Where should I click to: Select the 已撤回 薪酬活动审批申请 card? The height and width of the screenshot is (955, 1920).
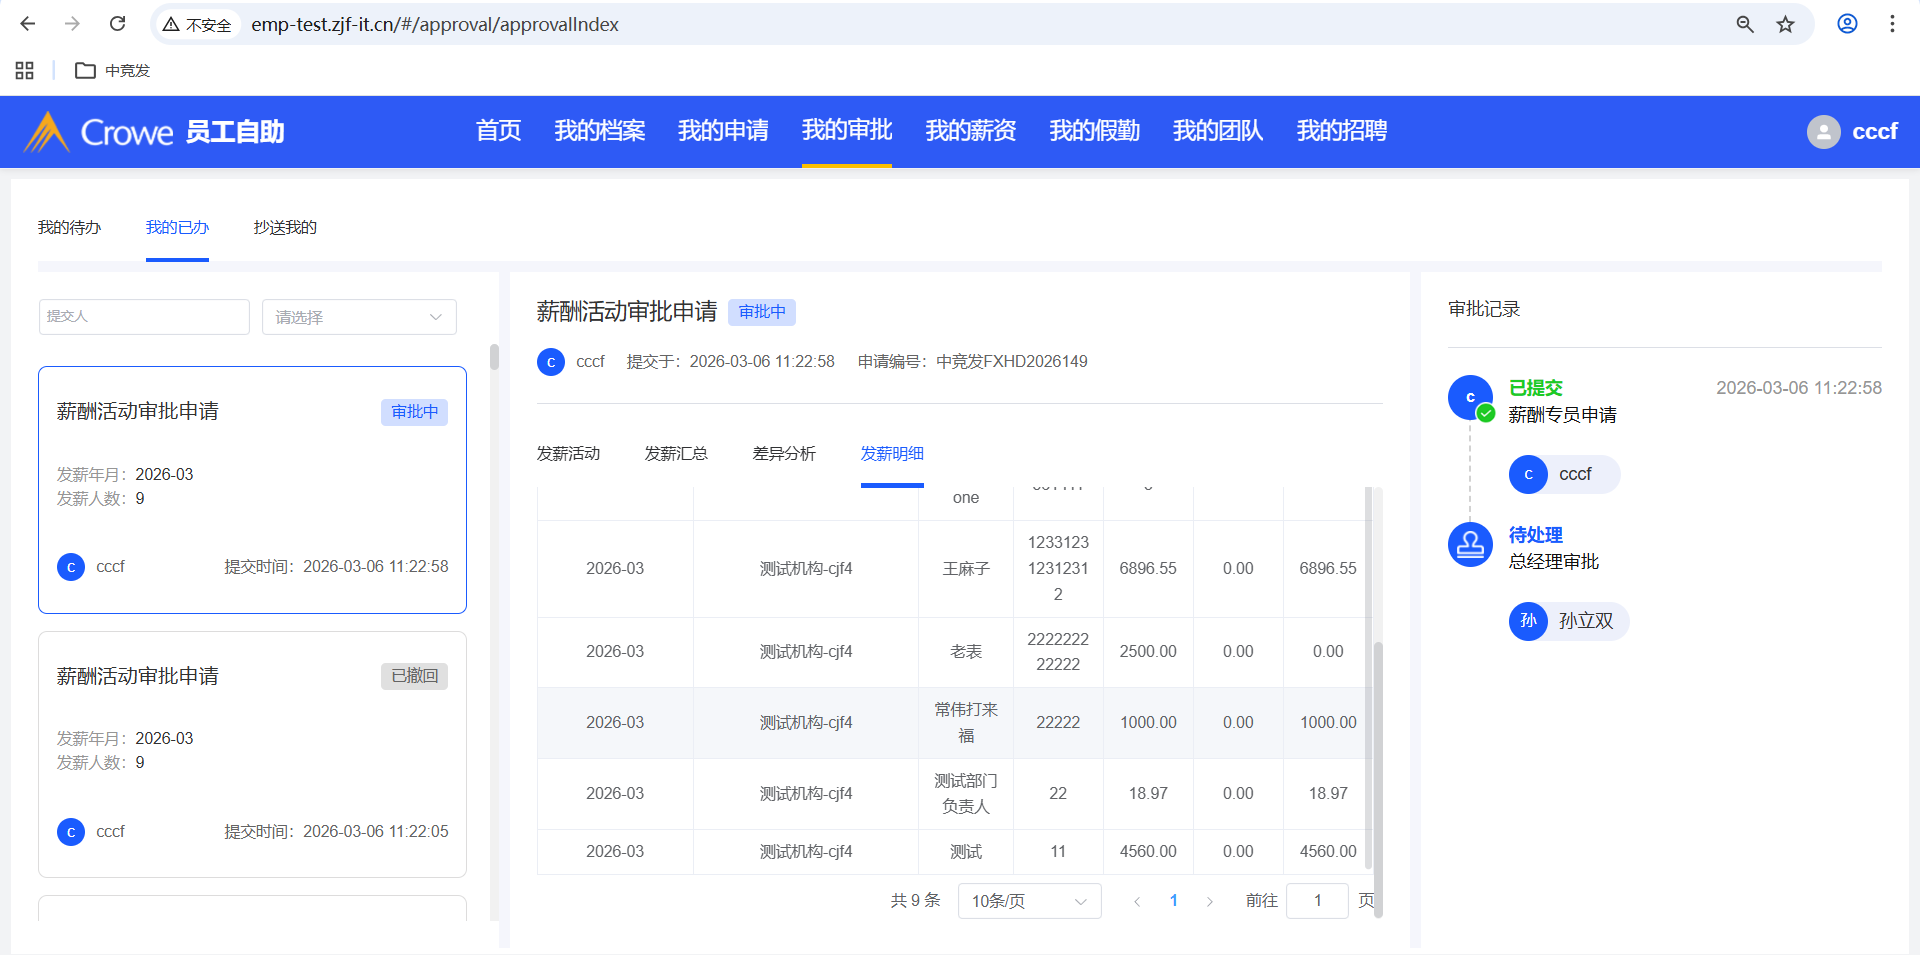pyautogui.click(x=252, y=754)
